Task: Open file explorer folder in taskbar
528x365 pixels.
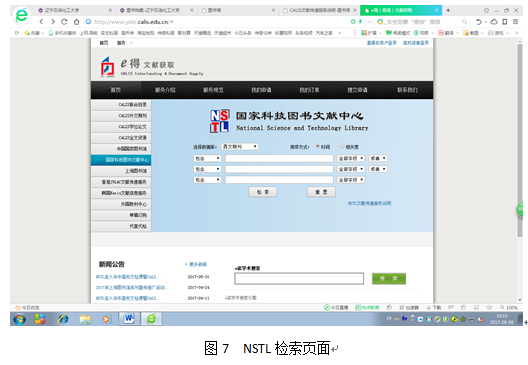Action: (x=85, y=319)
